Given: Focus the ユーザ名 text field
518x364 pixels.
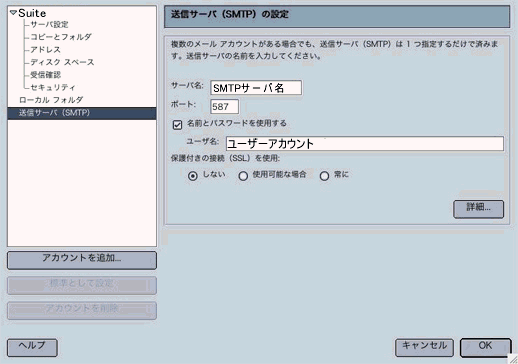Looking at the screenshot, I should (x=365, y=144).
